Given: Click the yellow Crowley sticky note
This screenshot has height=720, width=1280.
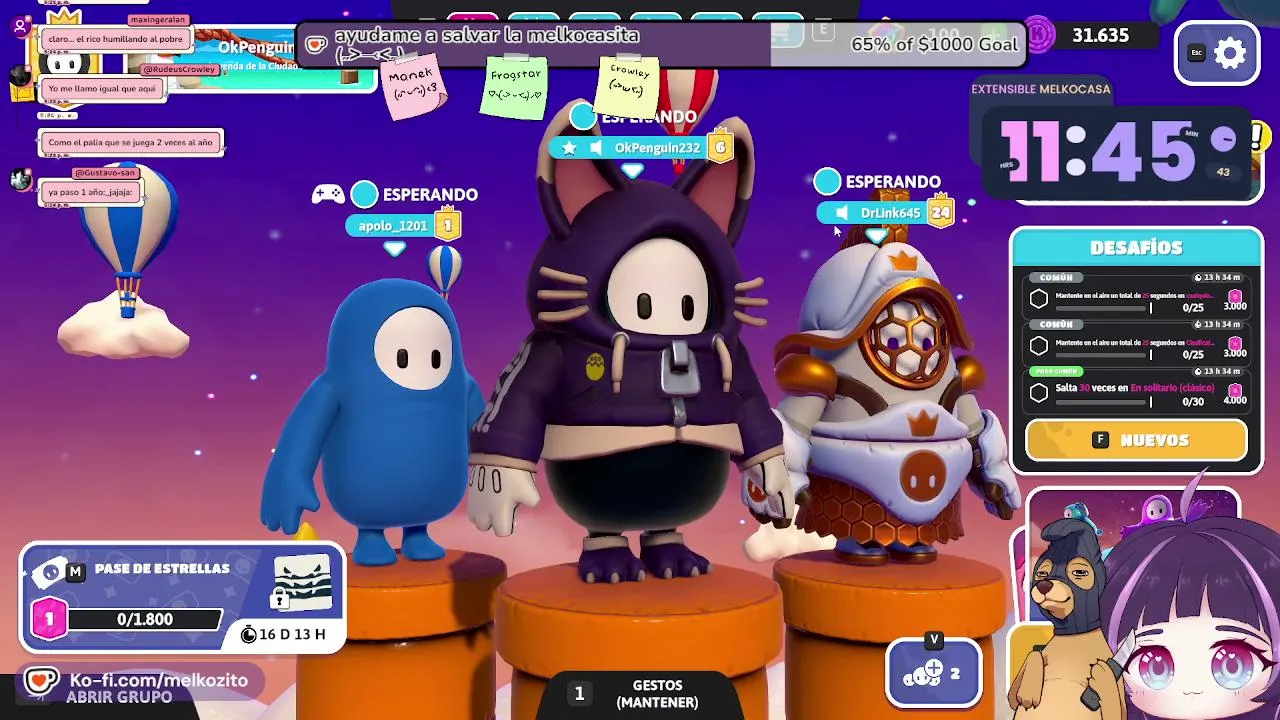Looking at the screenshot, I should pos(628,85).
